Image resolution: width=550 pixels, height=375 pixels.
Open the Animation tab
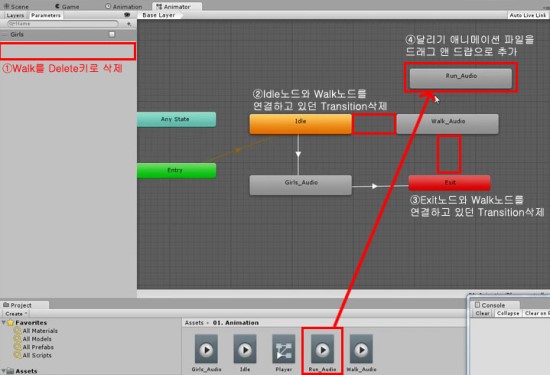(x=124, y=6)
